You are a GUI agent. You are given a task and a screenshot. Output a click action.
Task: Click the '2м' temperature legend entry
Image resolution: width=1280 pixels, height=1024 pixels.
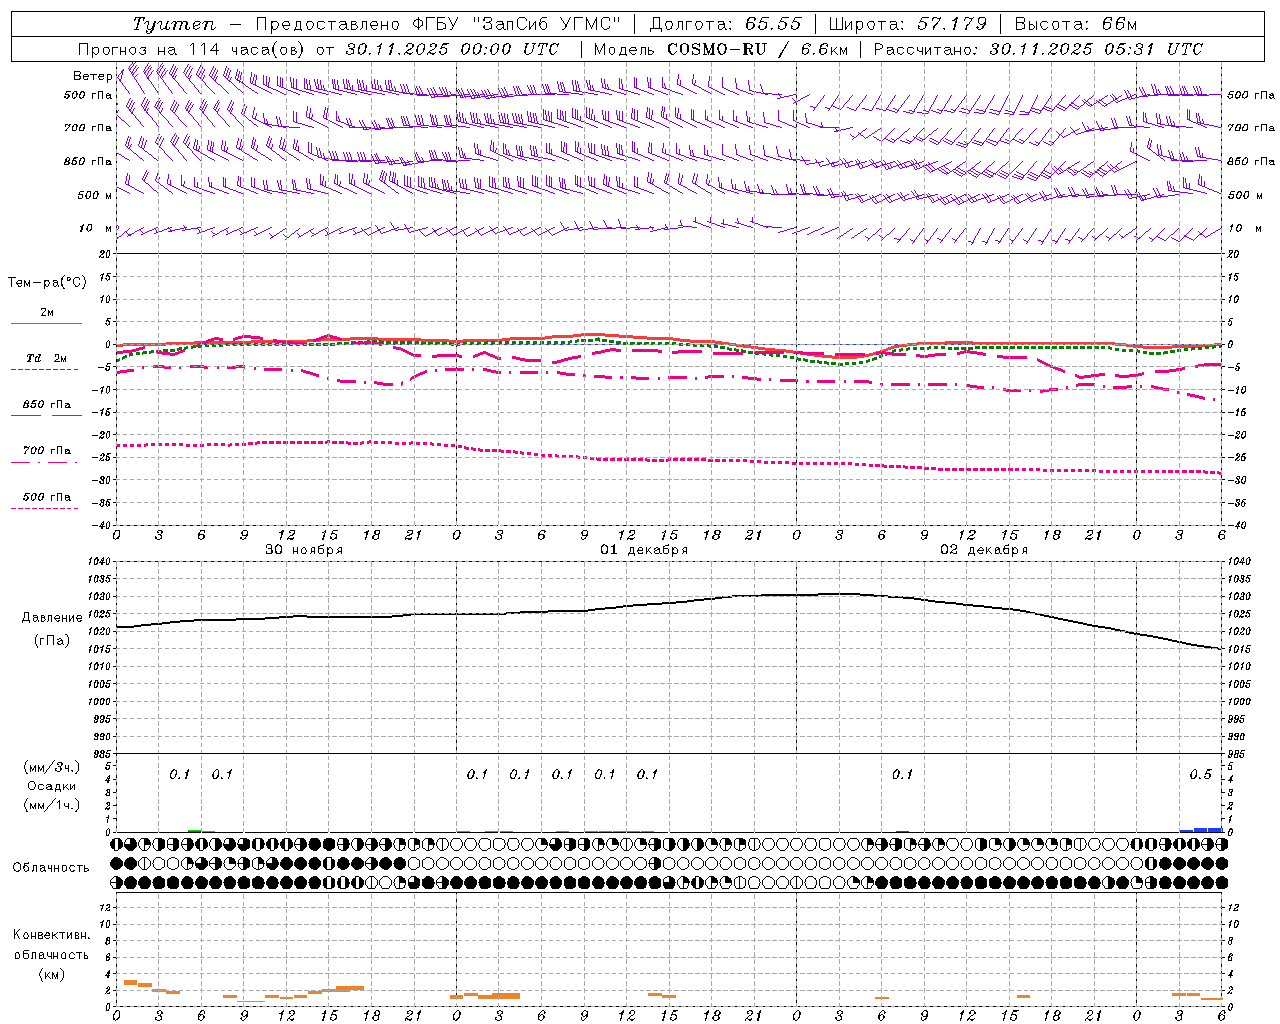[x=47, y=312]
